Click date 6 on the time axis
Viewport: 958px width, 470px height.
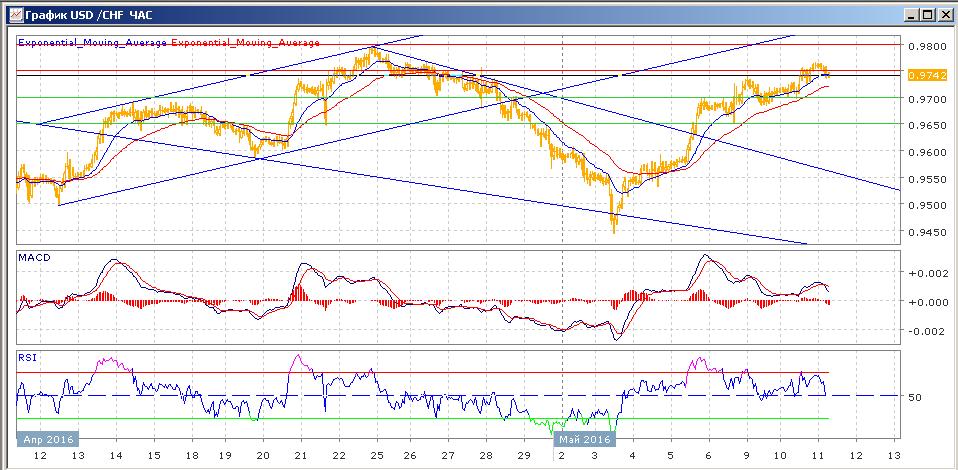tap(709, 456)
